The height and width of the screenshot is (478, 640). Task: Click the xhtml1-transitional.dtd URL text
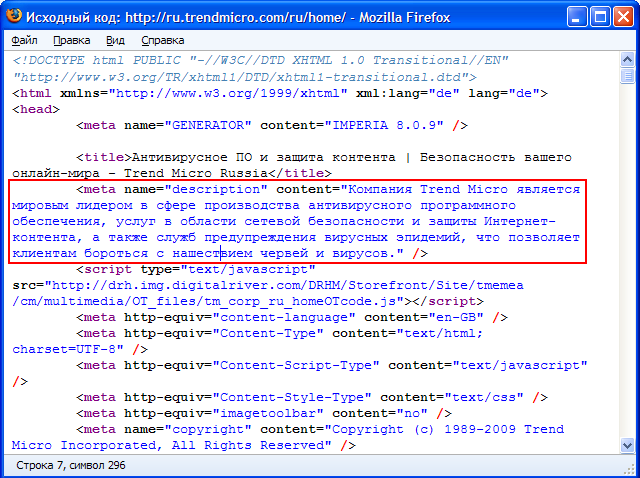(x=244, y=77)
